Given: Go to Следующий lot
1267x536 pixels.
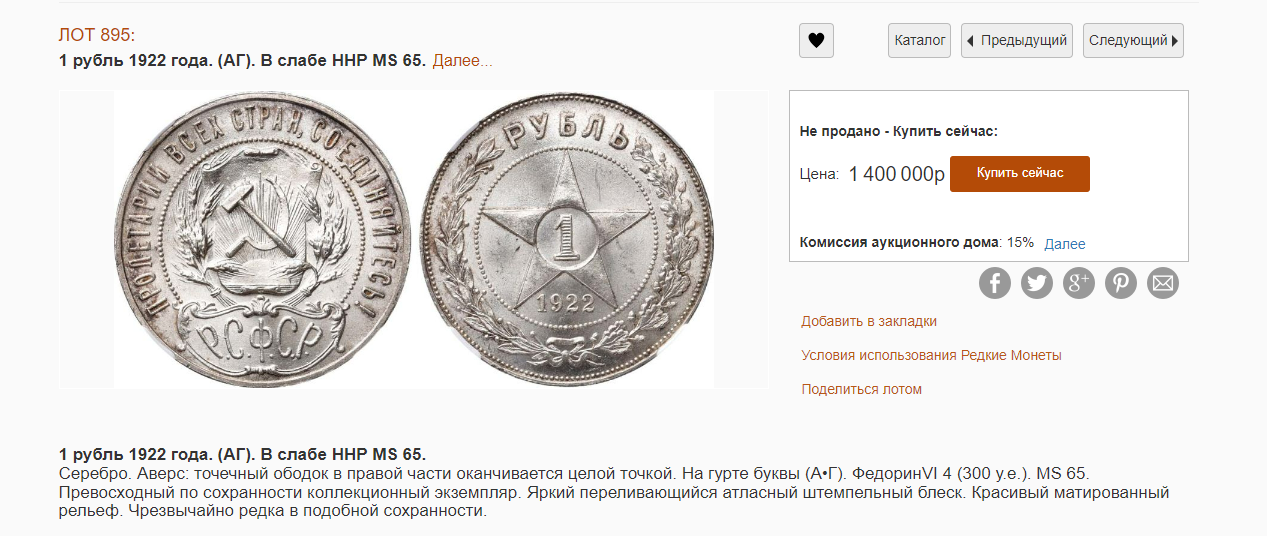Looking at the screenshot, I should coord(1133,41).
